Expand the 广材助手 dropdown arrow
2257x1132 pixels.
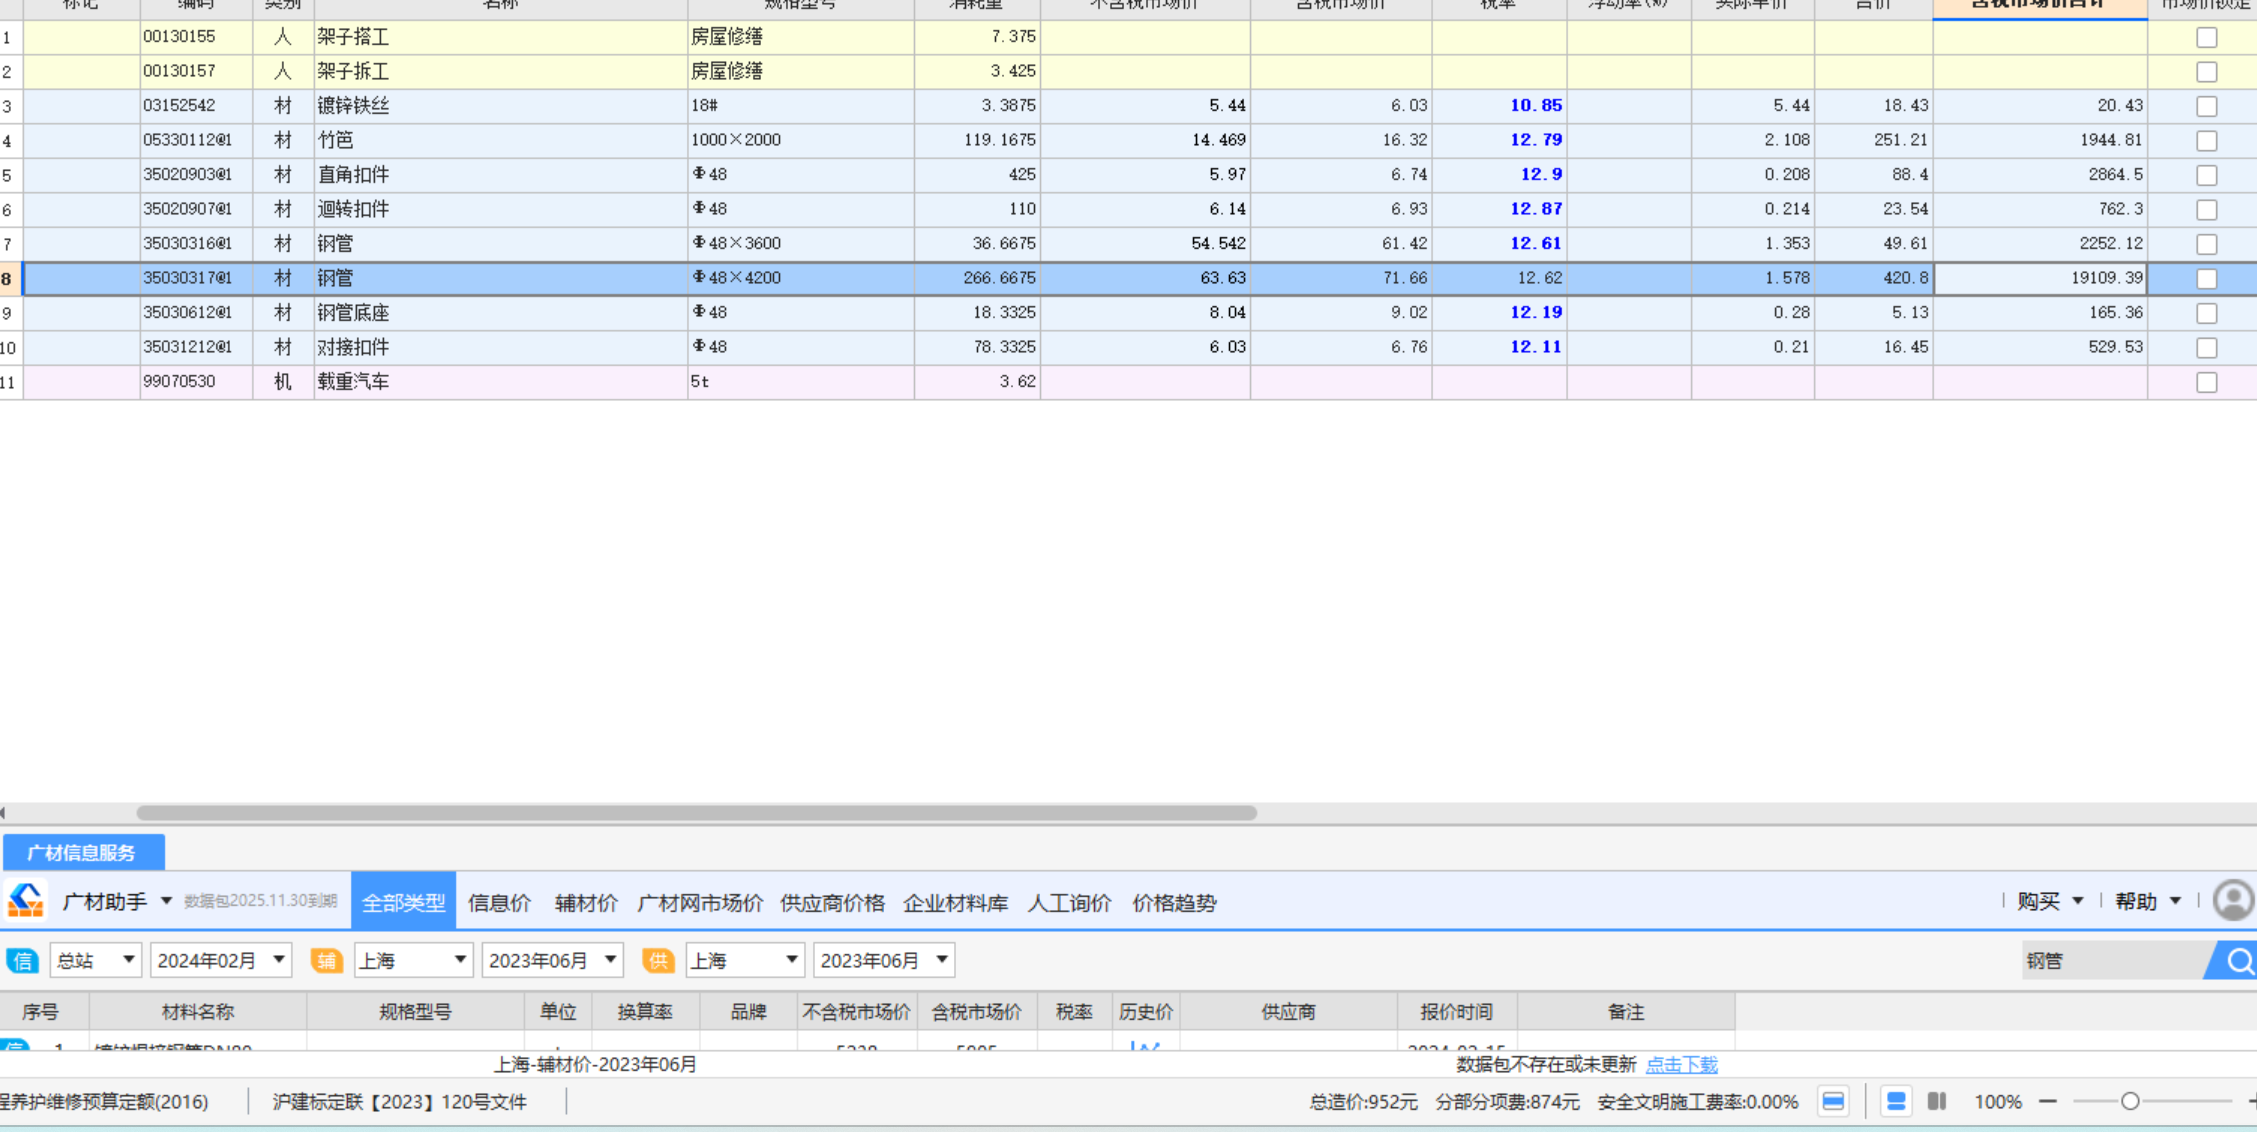[x=166, y=901]
